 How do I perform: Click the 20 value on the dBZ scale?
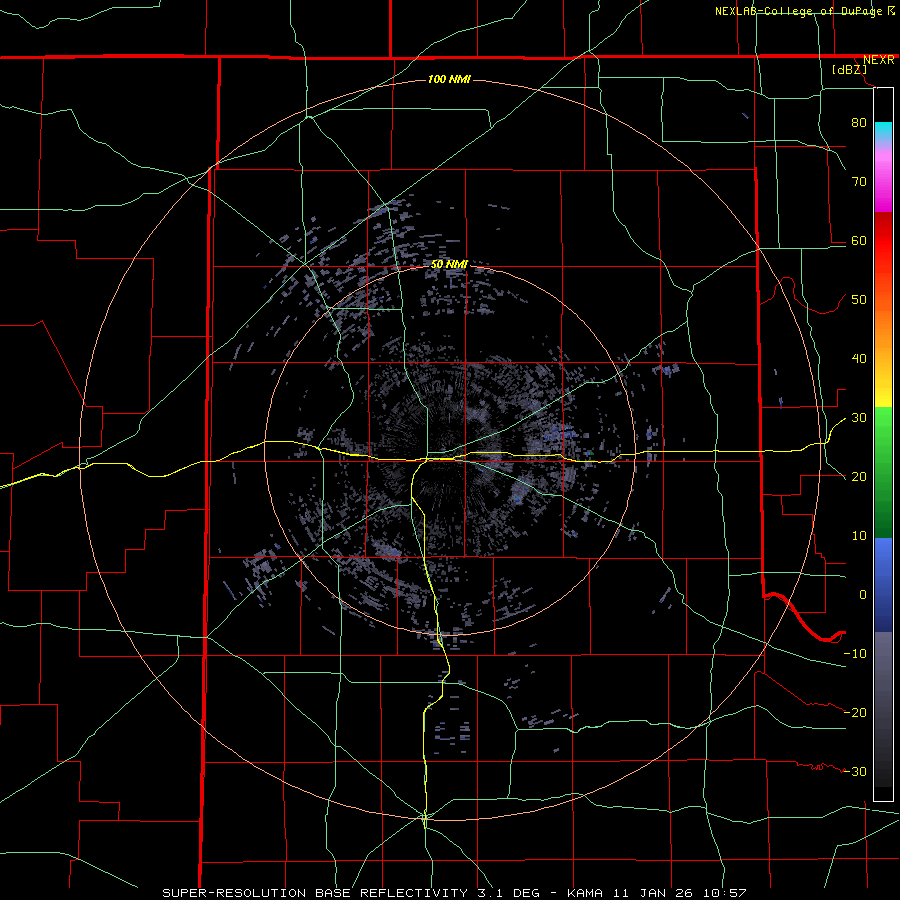coord(859,476)
